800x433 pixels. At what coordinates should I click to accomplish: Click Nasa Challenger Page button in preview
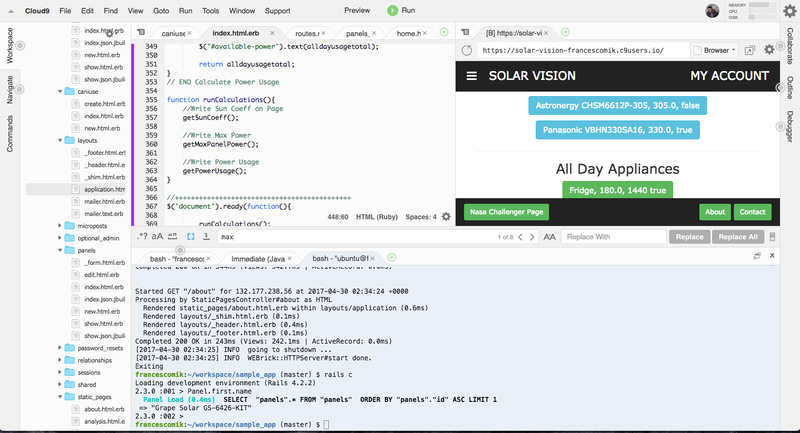pyautogui.click(x=509, y=212)
